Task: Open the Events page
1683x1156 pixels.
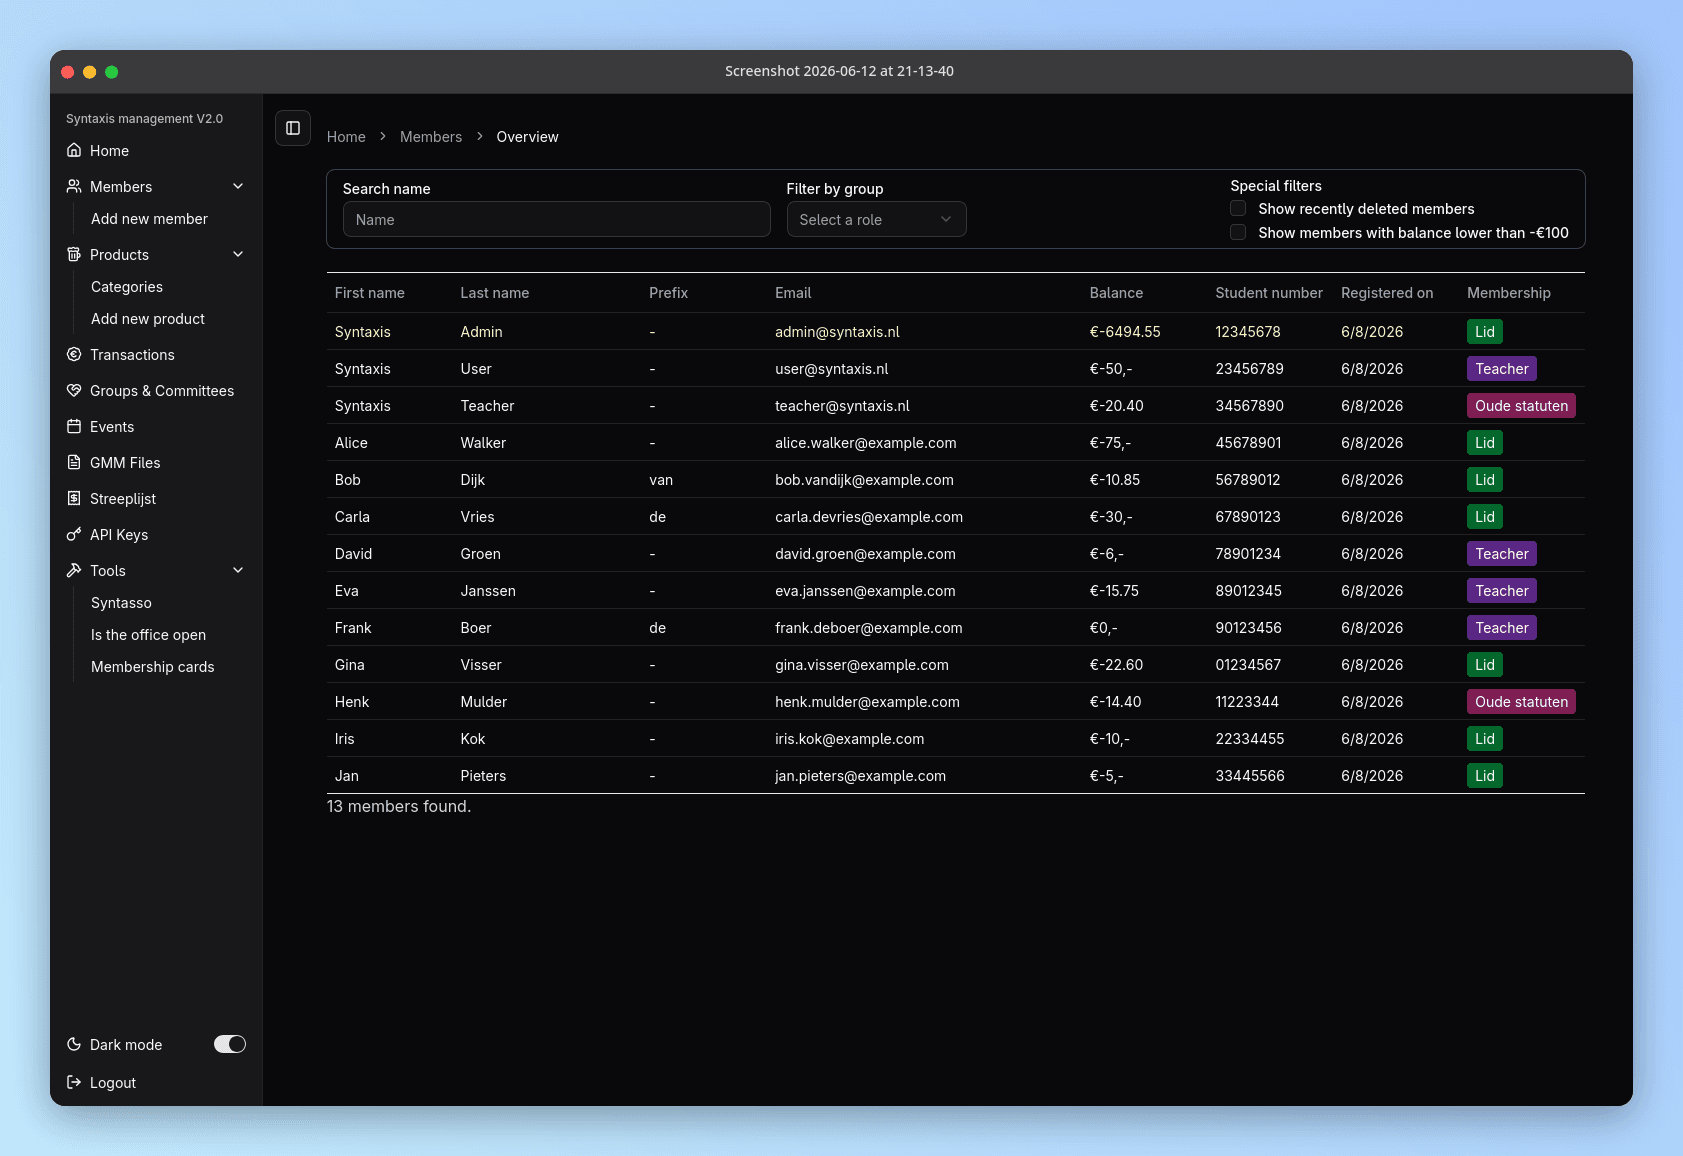Action: tap(112, 426)
